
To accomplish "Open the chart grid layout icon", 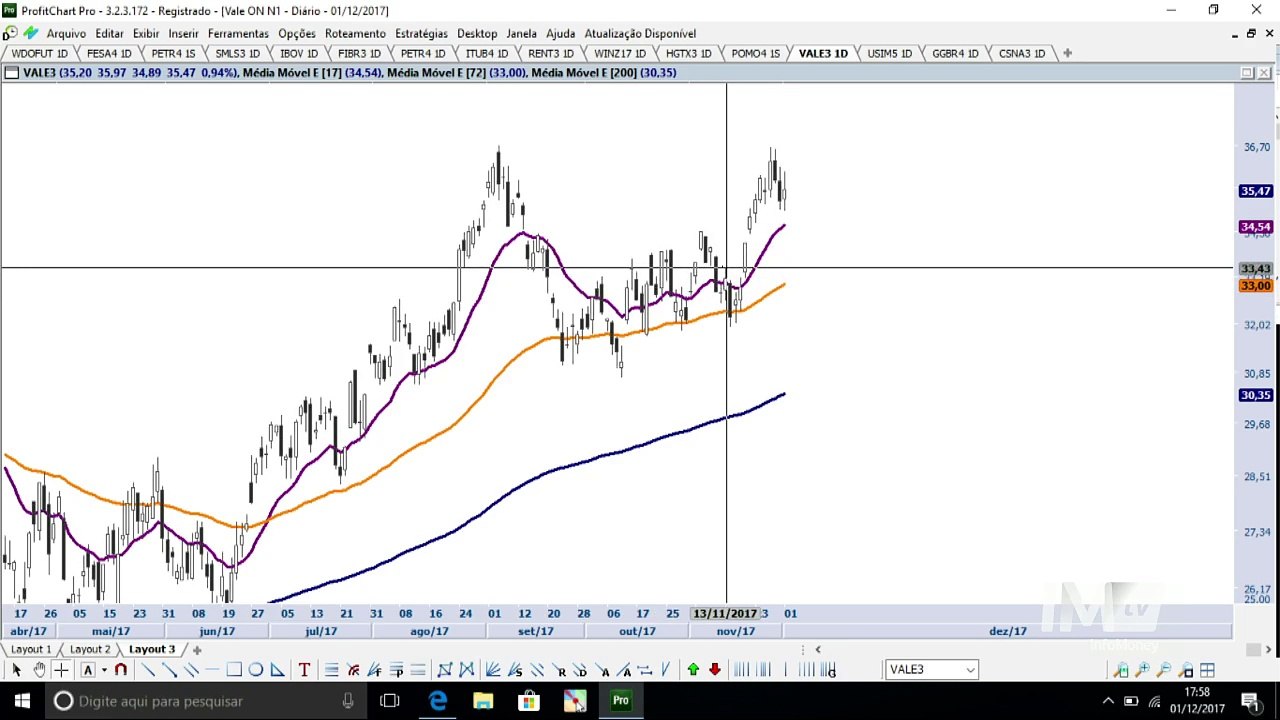I will [x=1207, y=670].
